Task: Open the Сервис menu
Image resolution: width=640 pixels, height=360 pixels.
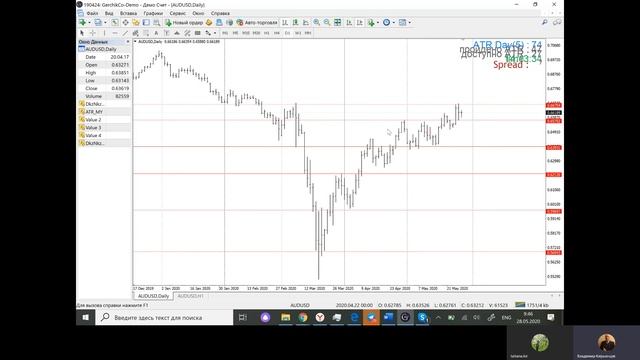Action: click(x=178, y=13)
